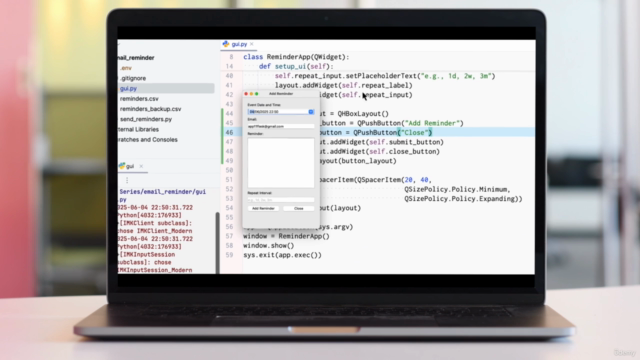640x360 pixels.
Task: Click the Reminder text area
Action: (281, 162)
